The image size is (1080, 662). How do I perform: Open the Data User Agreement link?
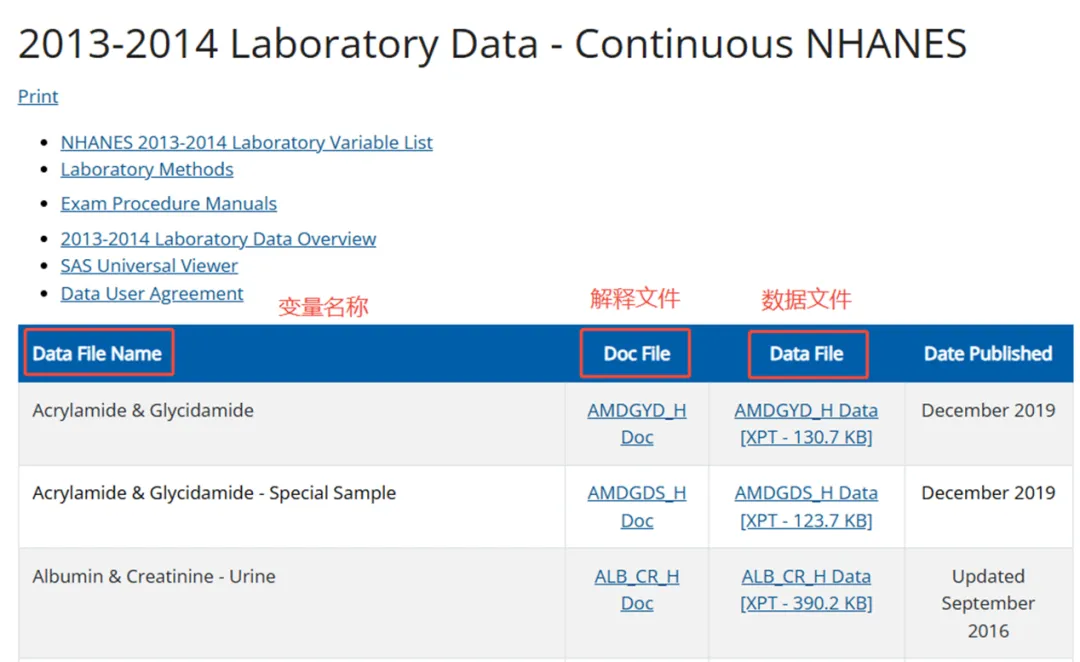tap(152, 294)
